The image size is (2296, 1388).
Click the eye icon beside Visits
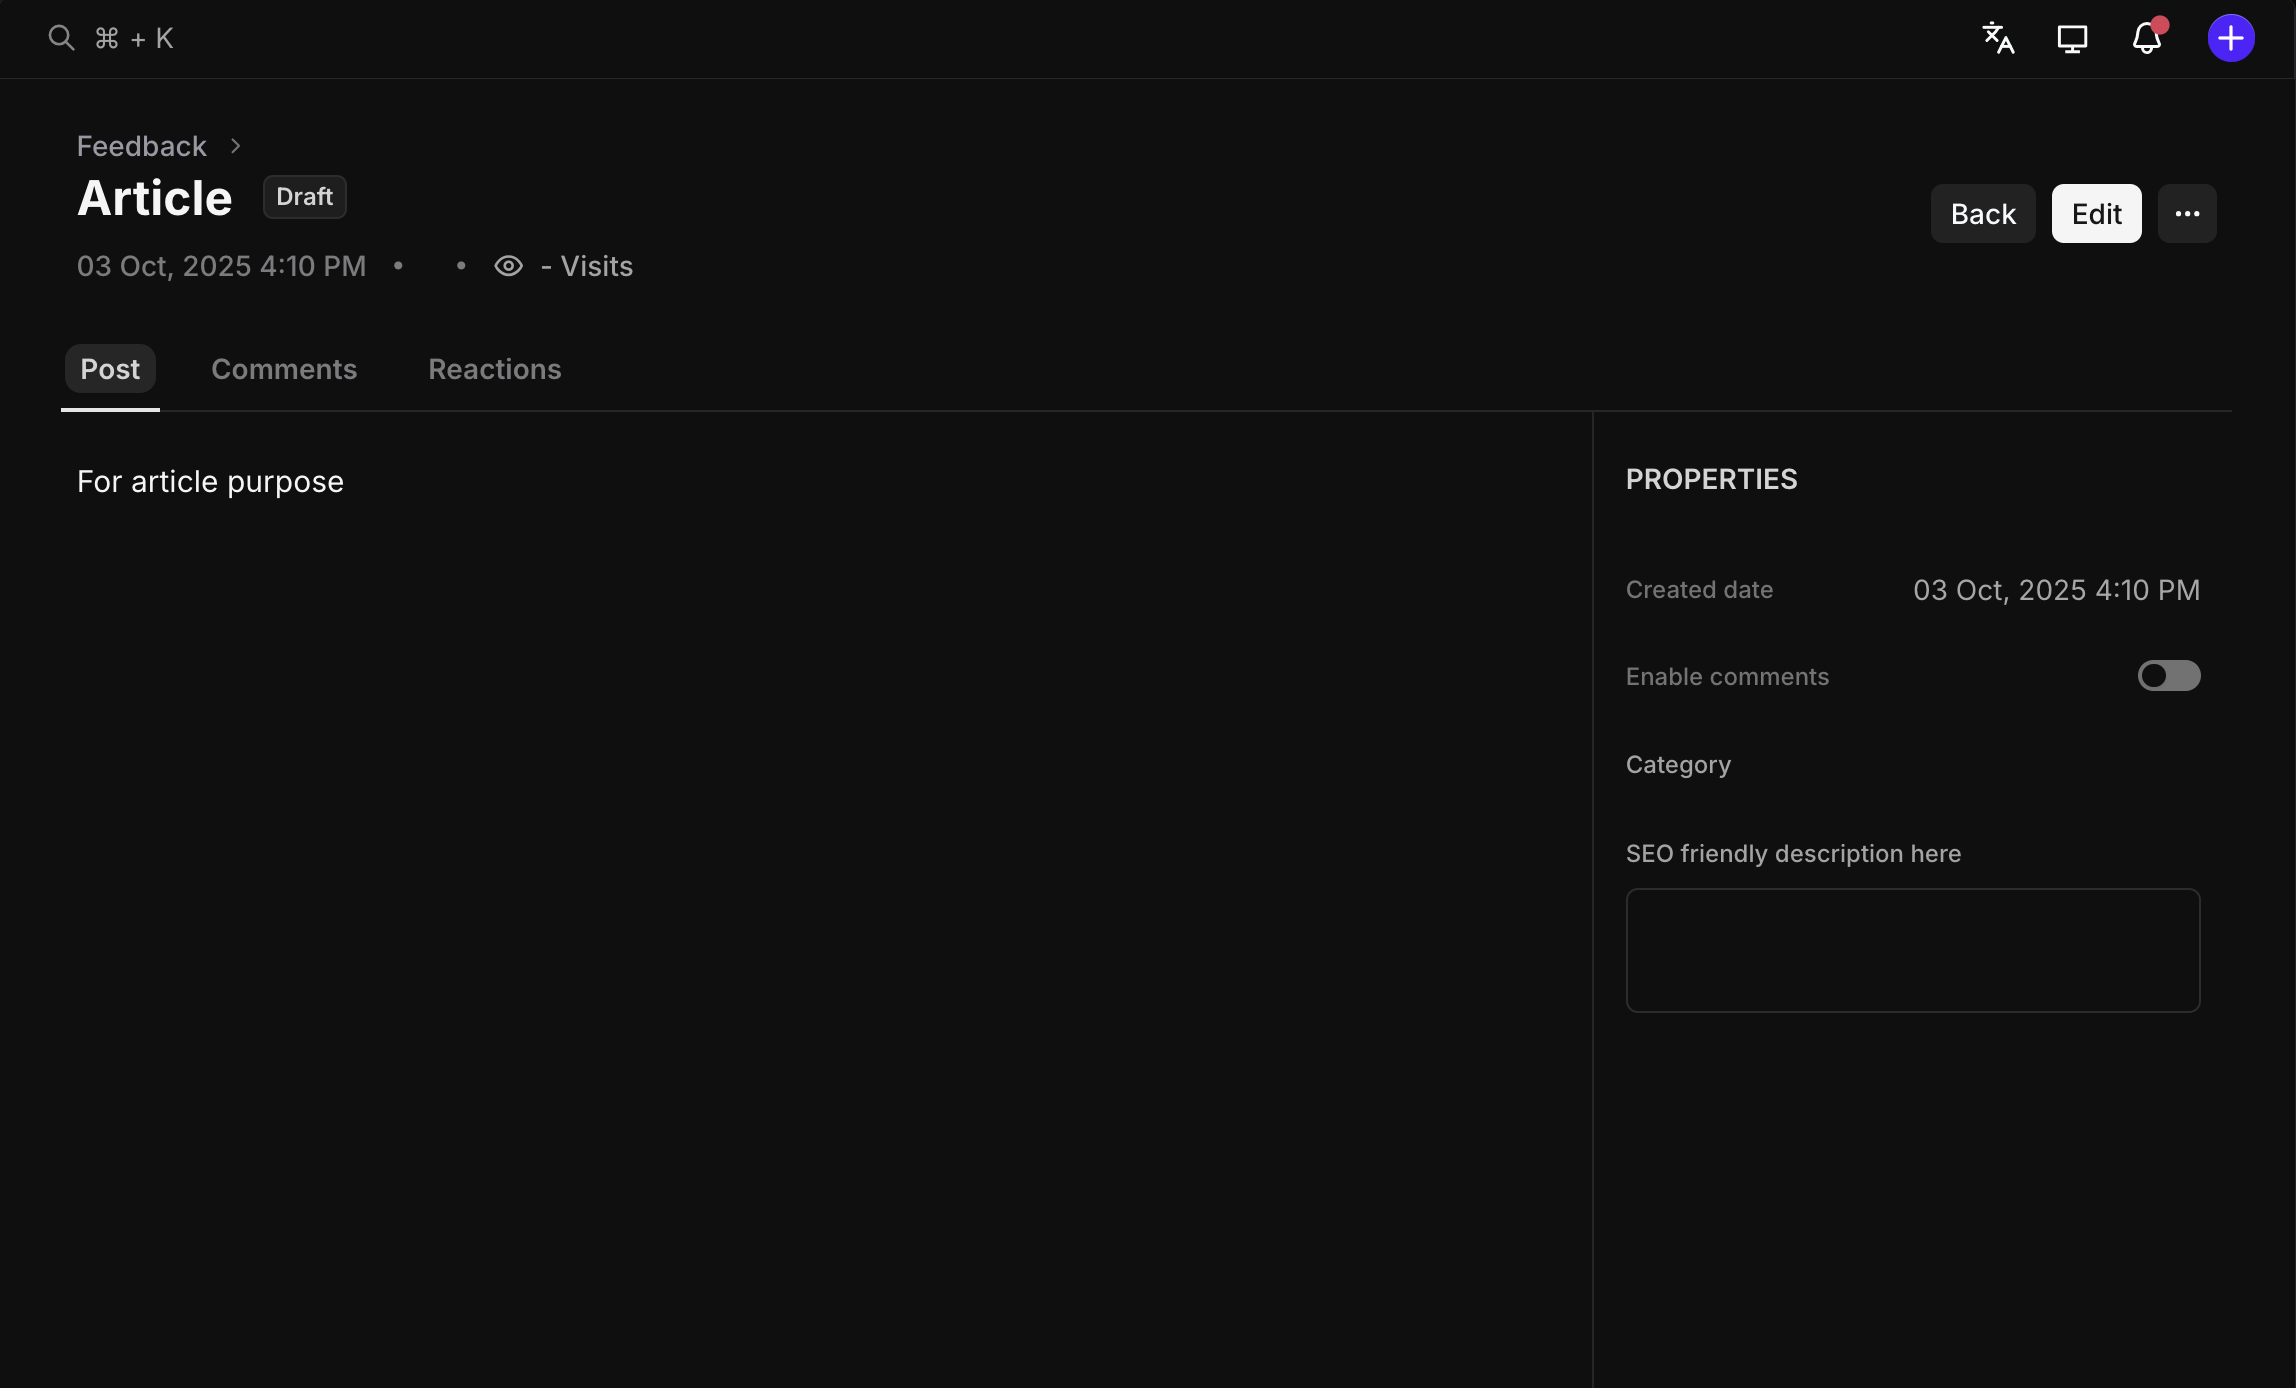tap(508, 266)
